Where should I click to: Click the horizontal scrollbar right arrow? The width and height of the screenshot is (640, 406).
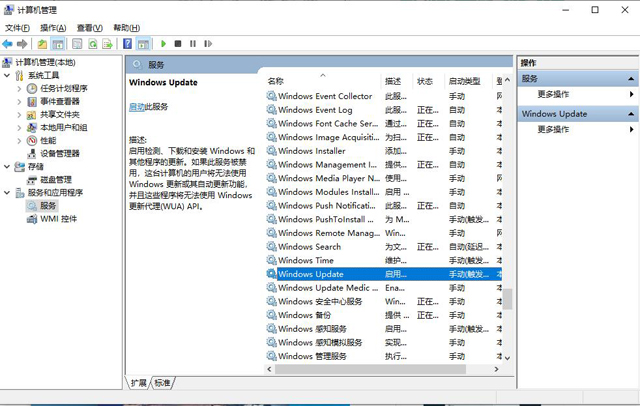point(496,369)
